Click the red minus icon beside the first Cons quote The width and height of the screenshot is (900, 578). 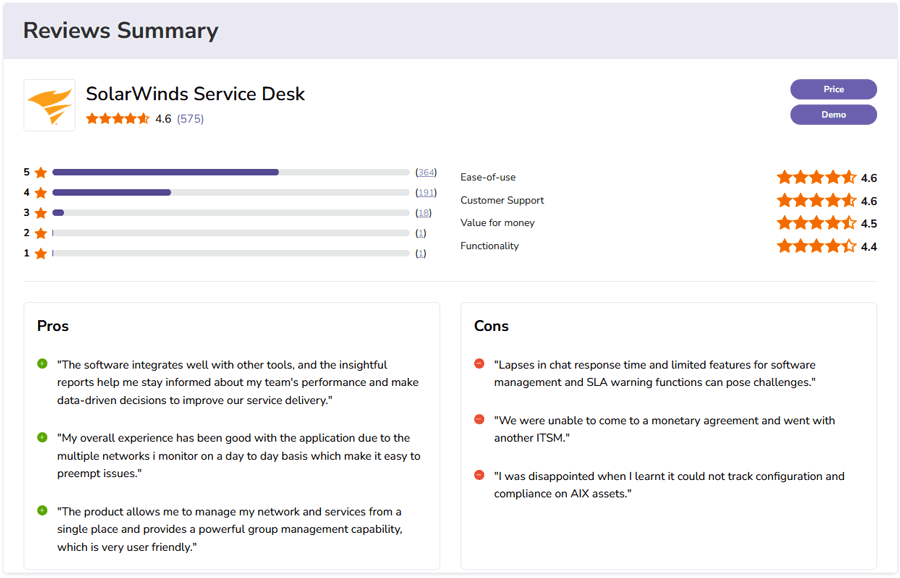point(477,364)
